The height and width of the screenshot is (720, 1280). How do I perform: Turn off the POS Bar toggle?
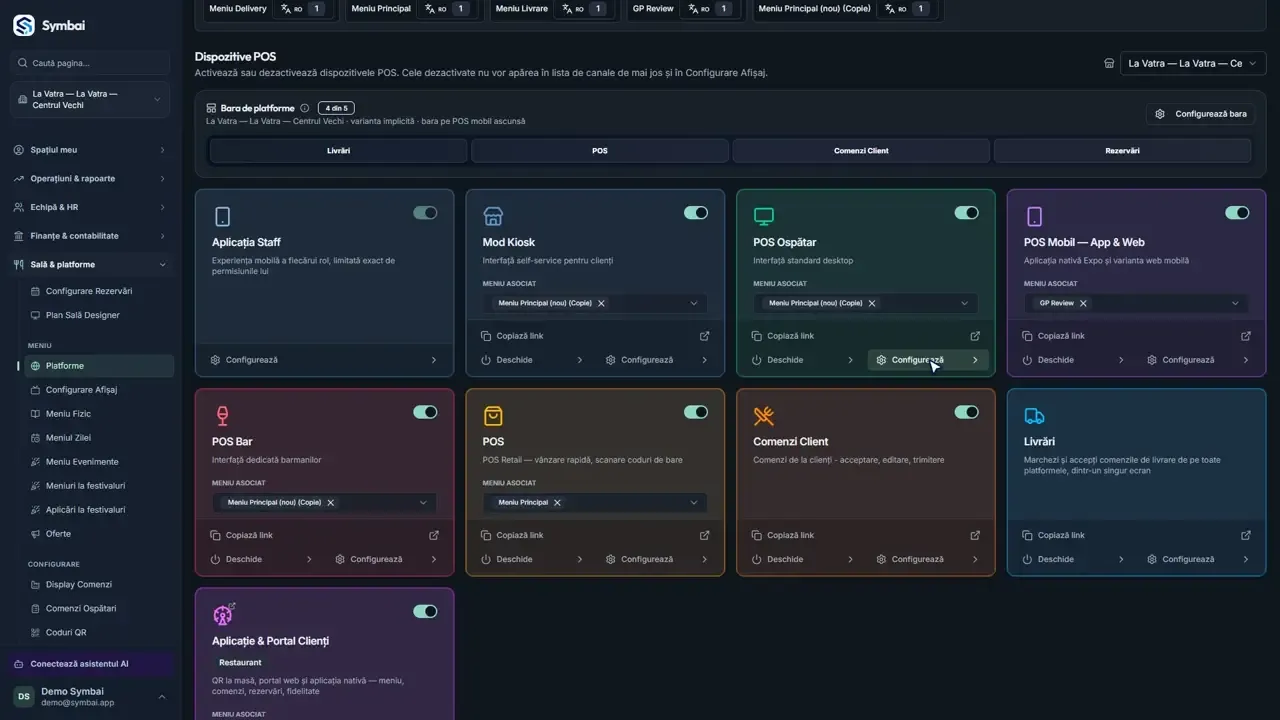click(425, 412)
